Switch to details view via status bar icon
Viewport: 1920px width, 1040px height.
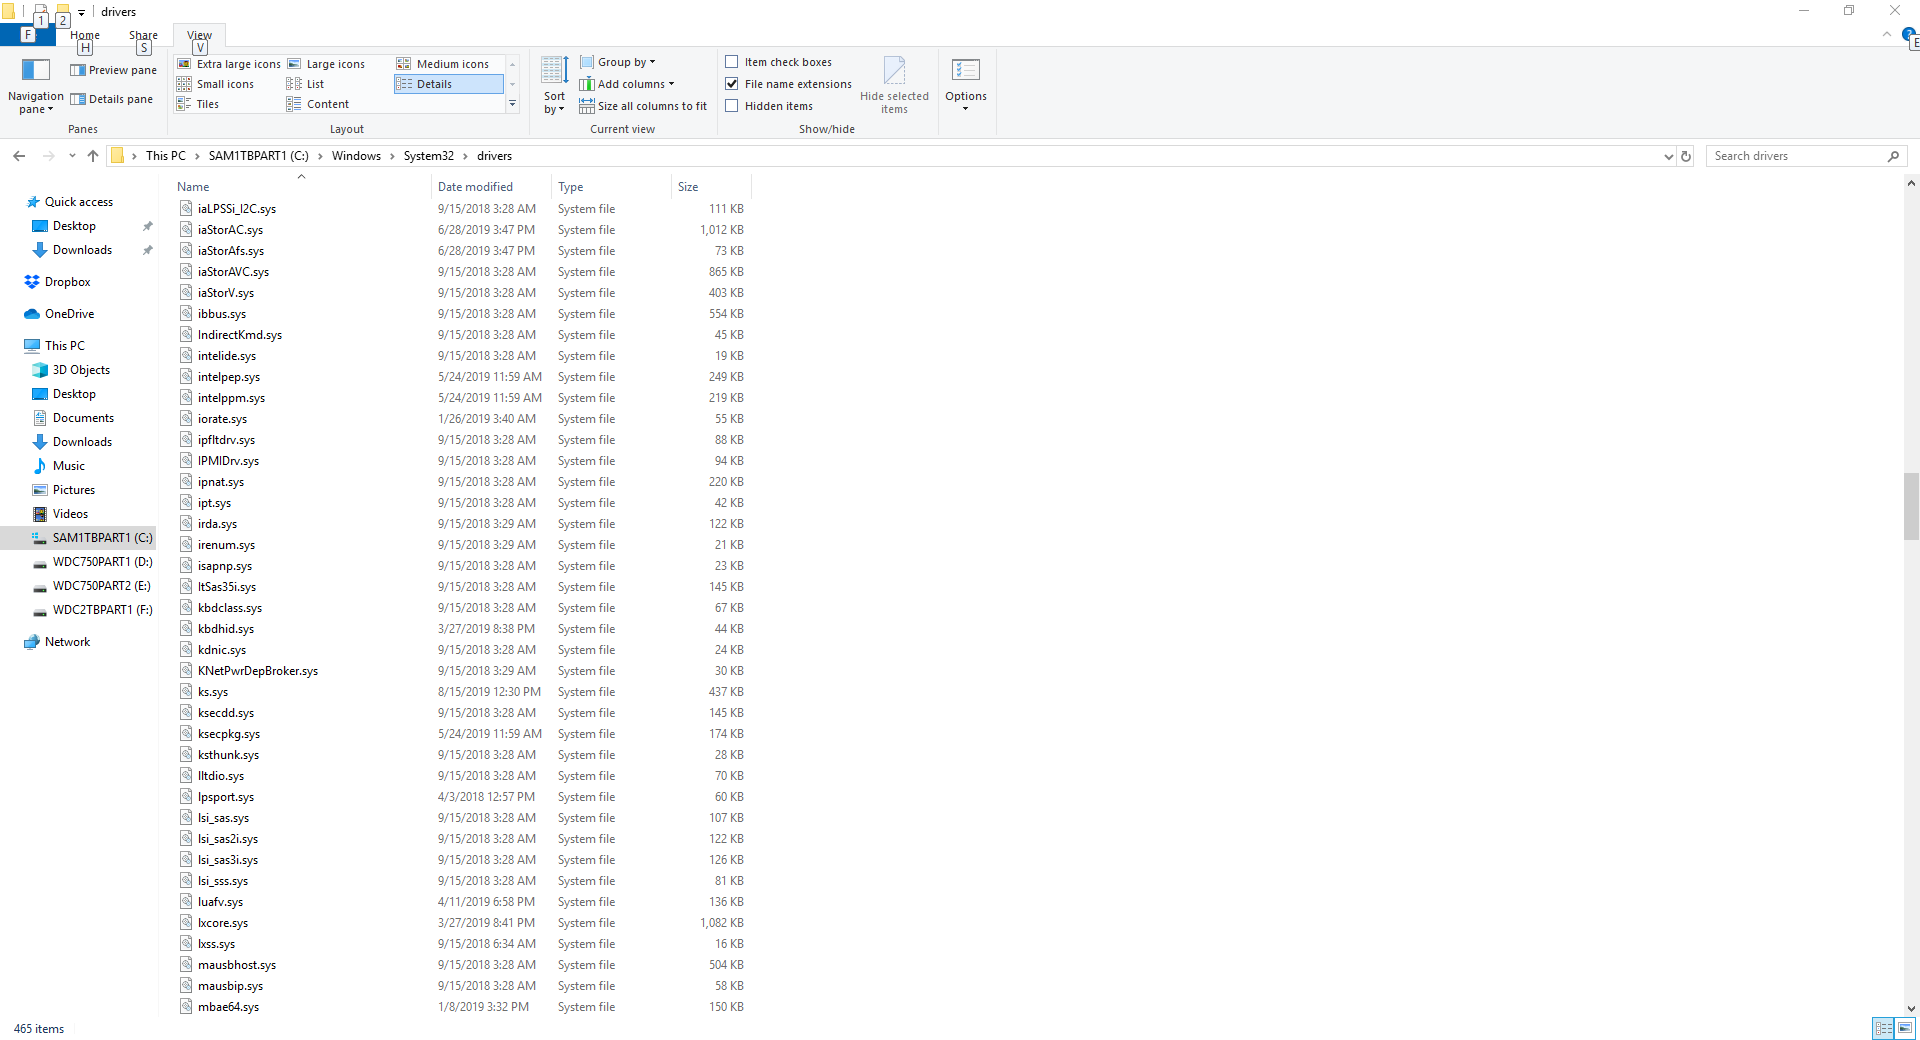pos(1883,1028)
